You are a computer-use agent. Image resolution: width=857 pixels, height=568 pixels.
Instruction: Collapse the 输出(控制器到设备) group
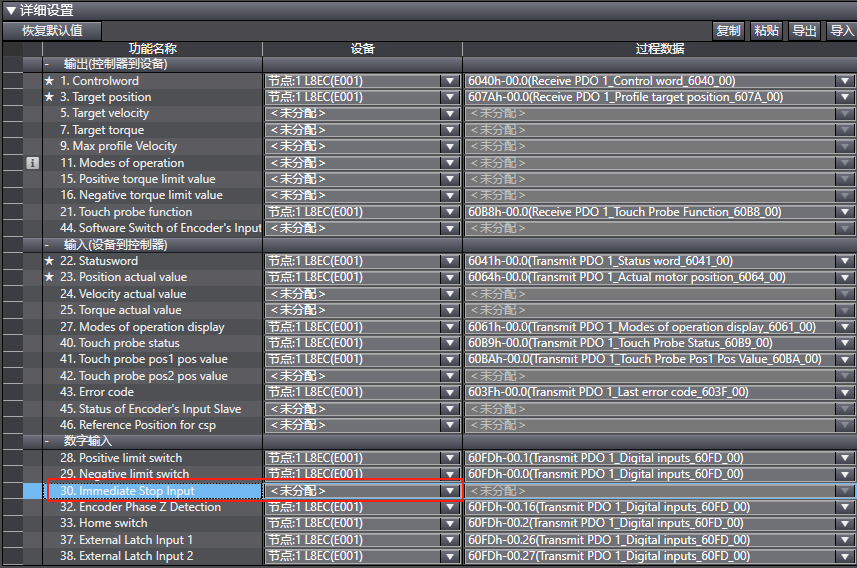[x=47, y=64]
